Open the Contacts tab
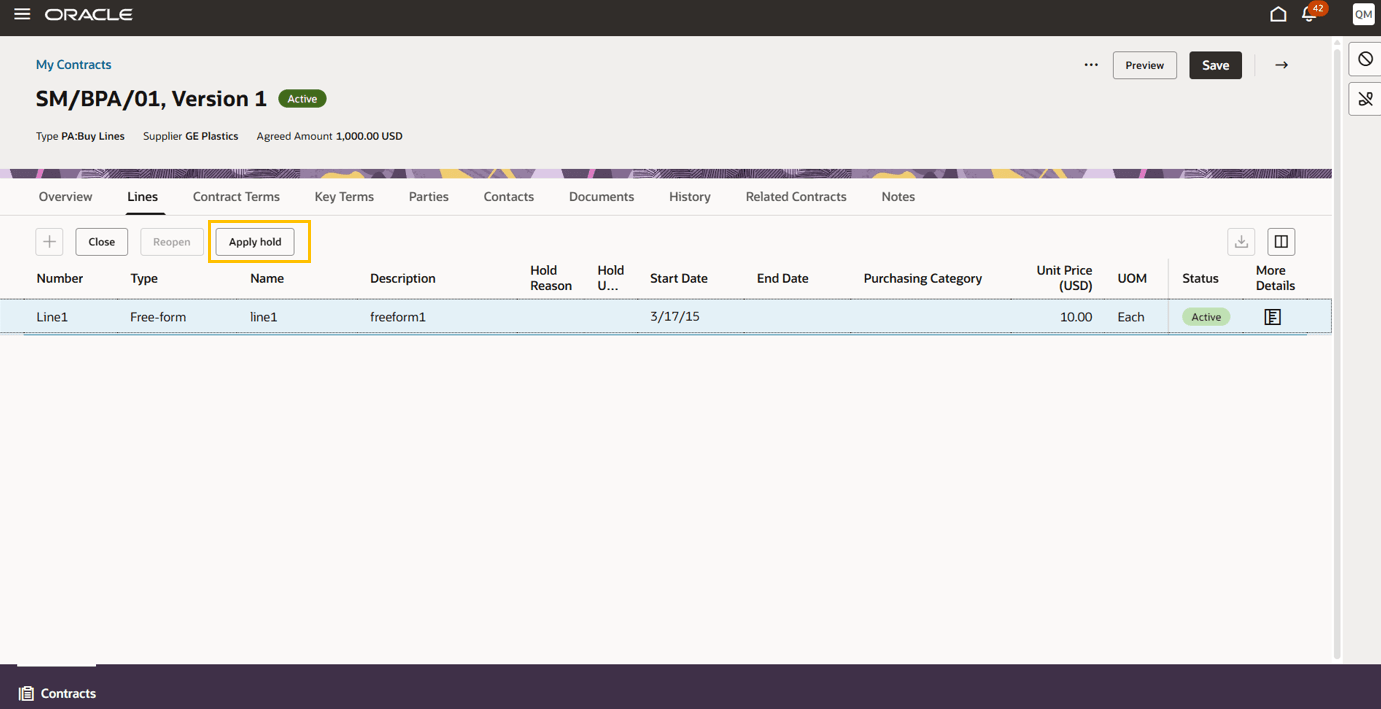This screenshot has height=709, width=1381. point(508,197)
